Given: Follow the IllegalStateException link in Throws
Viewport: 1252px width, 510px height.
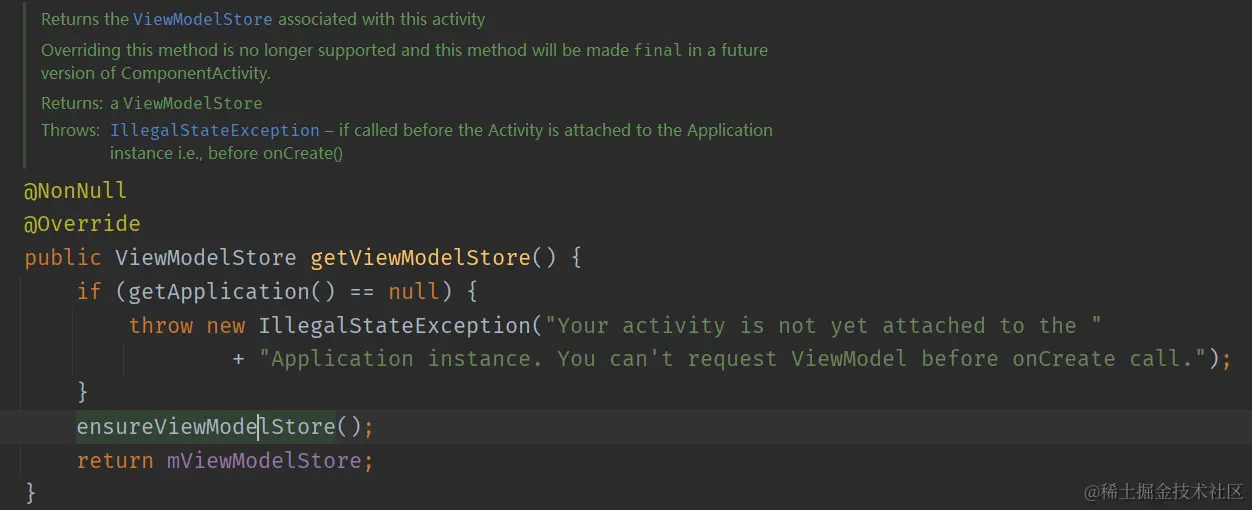Looking at the screenshot, I should pos(215,130).
